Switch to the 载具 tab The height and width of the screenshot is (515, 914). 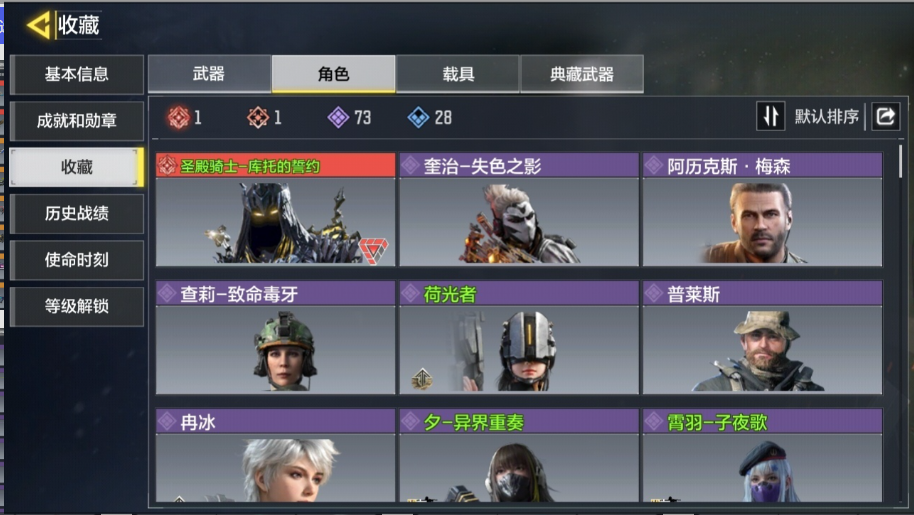458,74
